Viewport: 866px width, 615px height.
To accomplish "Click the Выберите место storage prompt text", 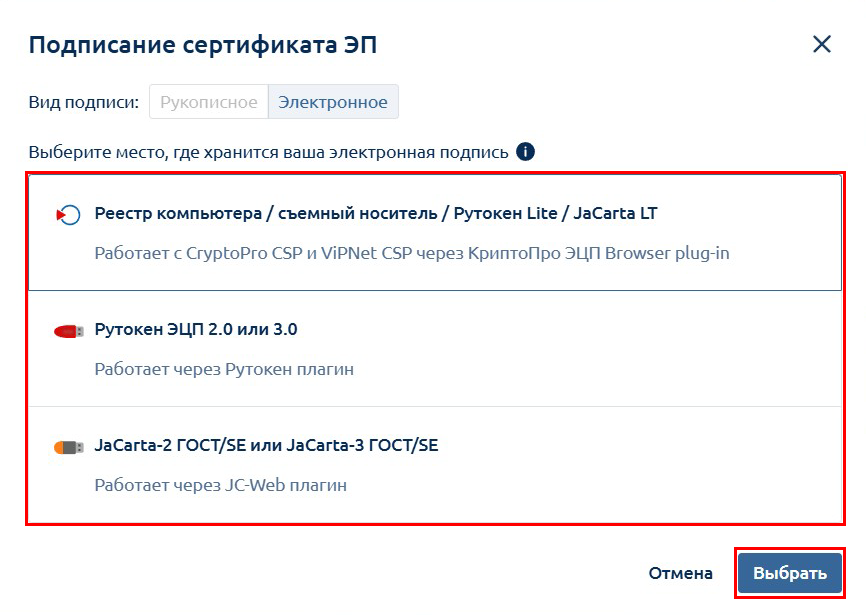I will point(268,152).
